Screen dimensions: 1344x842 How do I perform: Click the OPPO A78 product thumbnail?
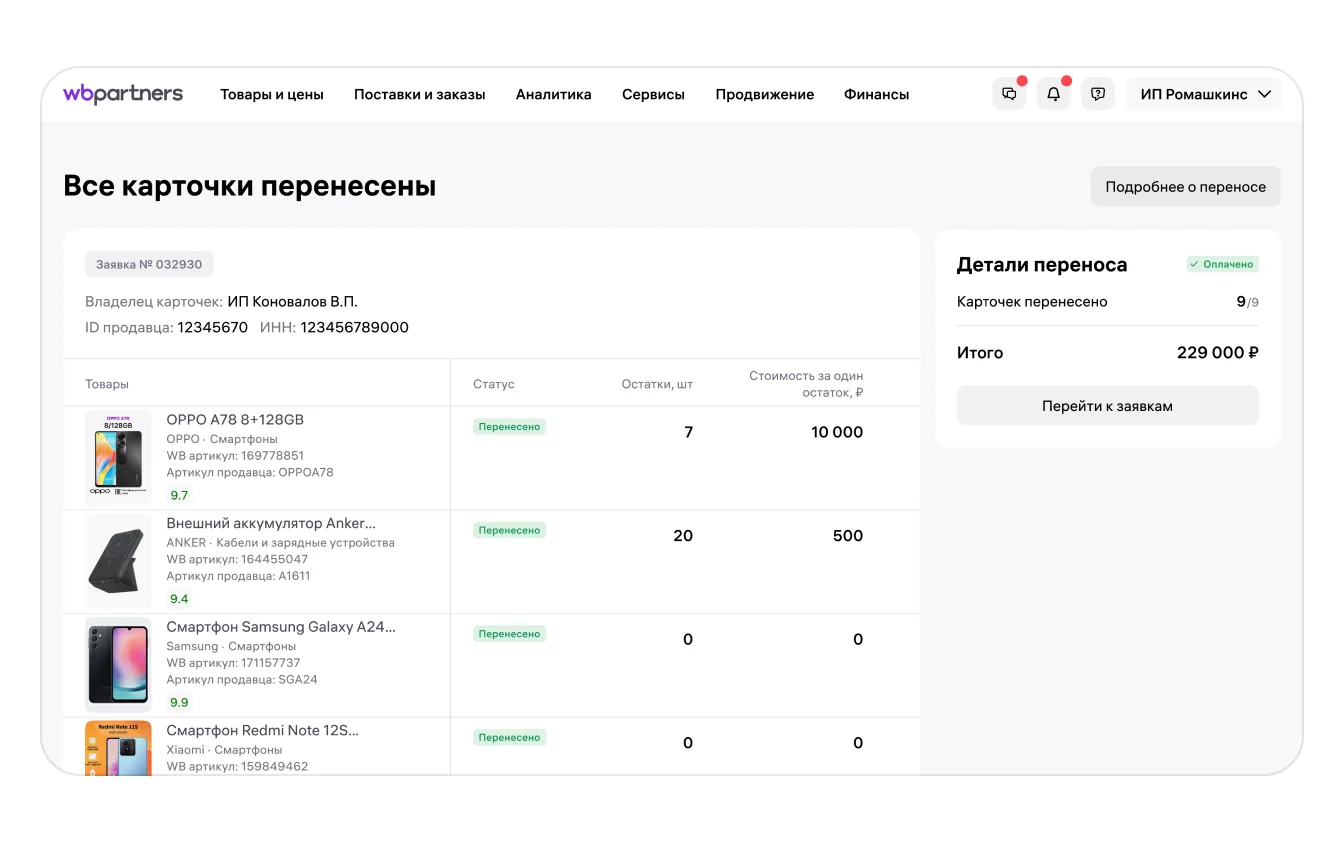coord(118,457)
